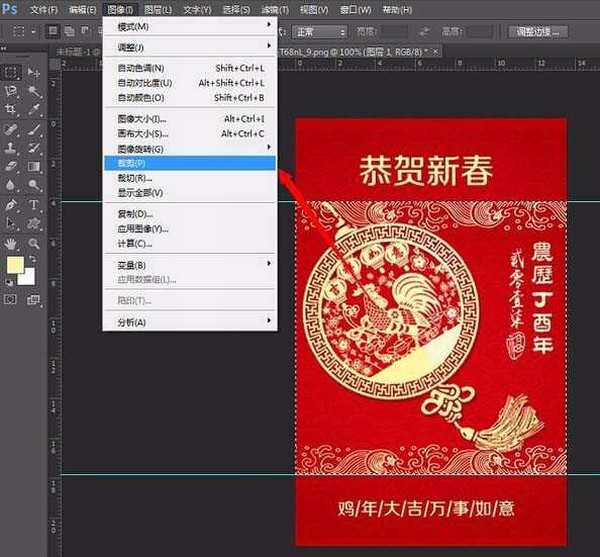Open the 正常 style dropdown
This screenshot has height=557, width=600.
click(319, 32)
